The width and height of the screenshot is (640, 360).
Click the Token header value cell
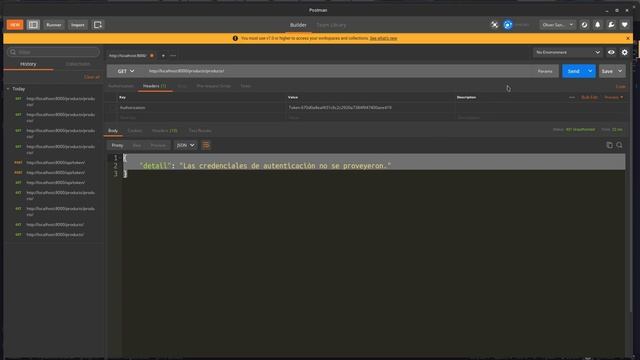(371, 108)
